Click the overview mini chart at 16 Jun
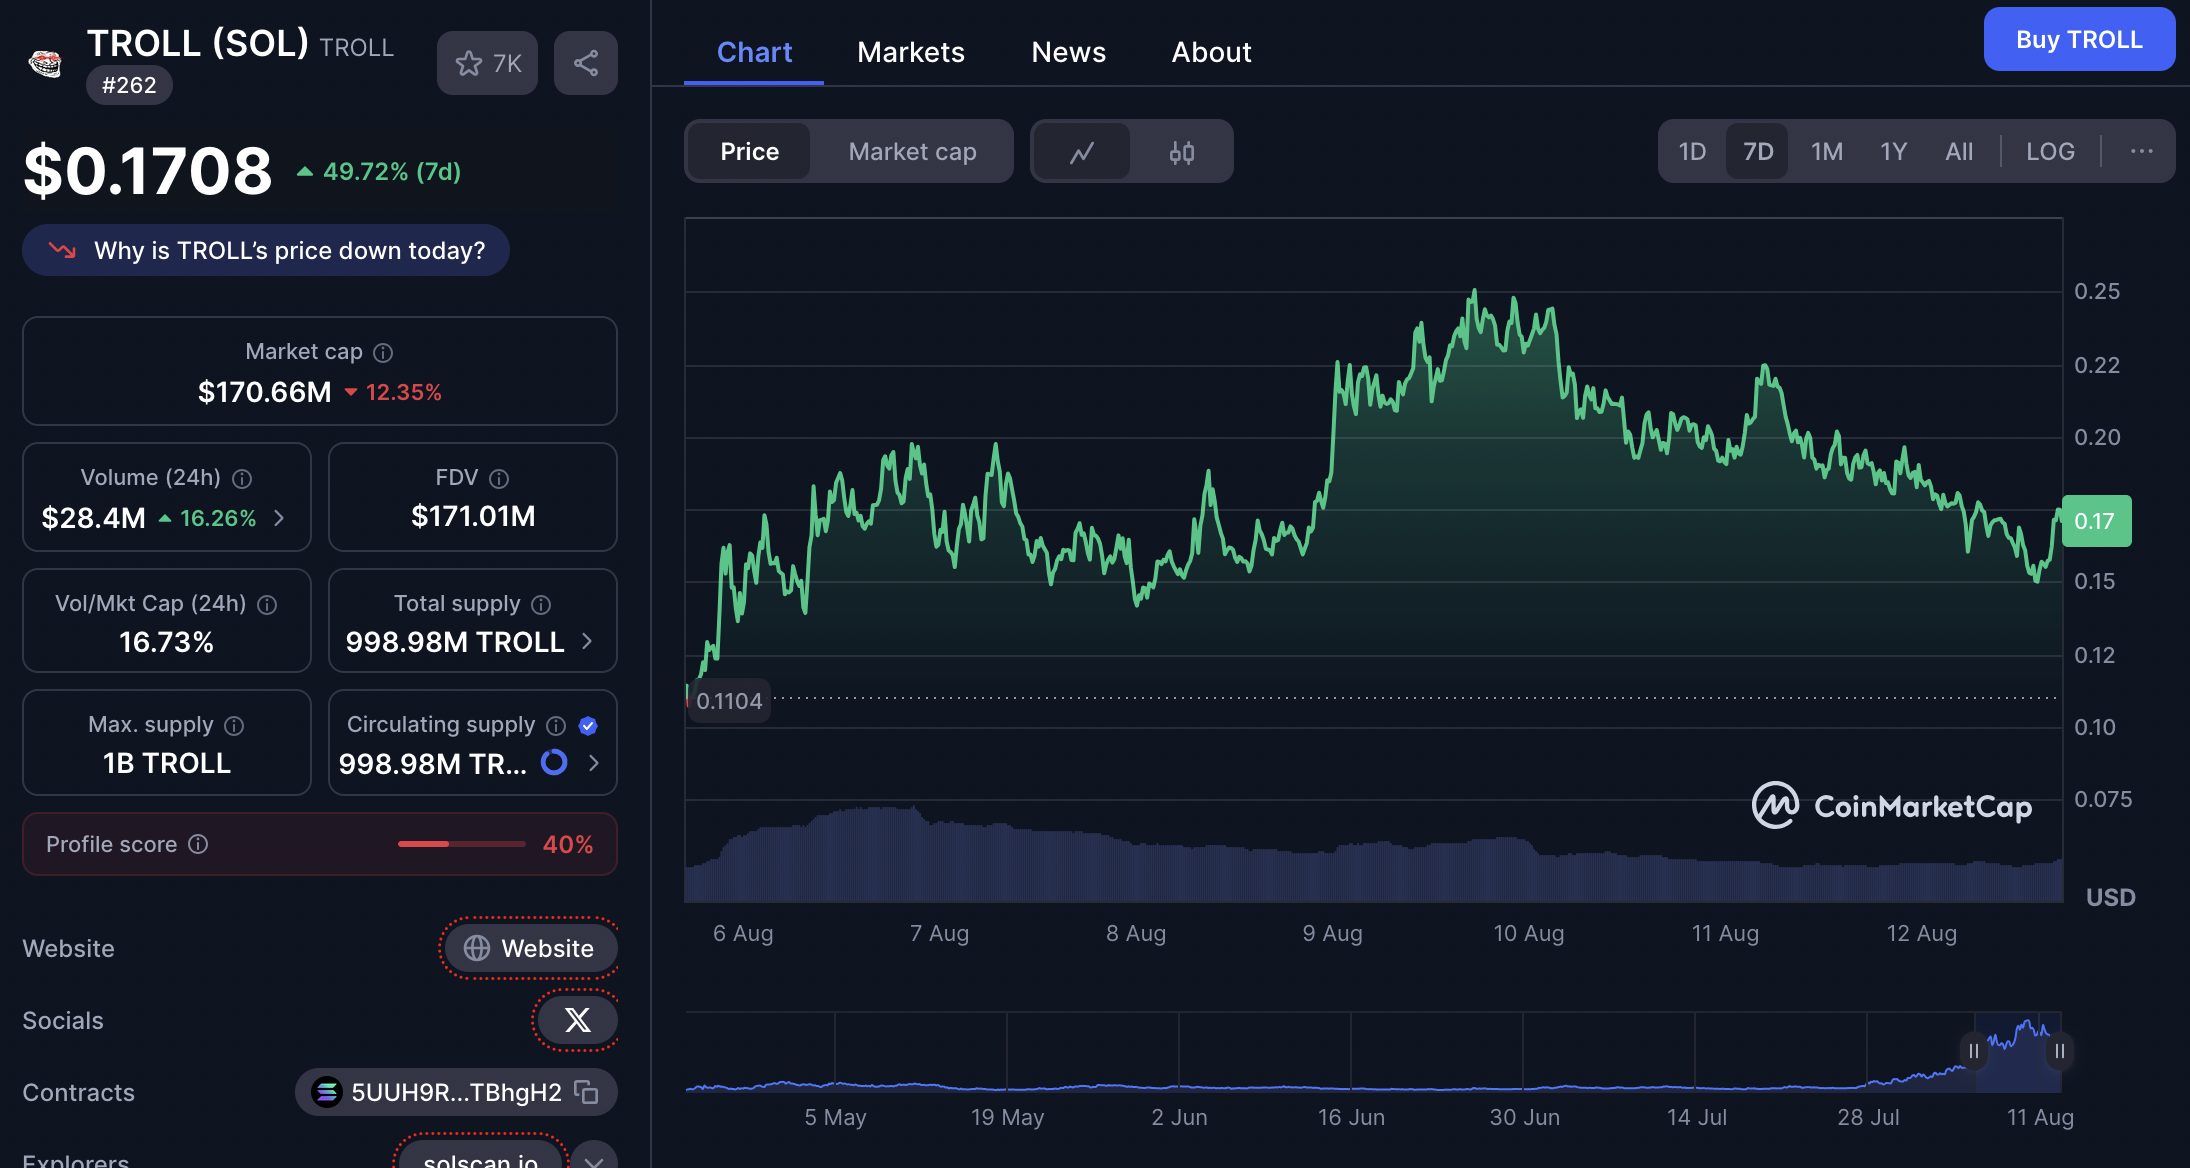 [1351, 1052]
